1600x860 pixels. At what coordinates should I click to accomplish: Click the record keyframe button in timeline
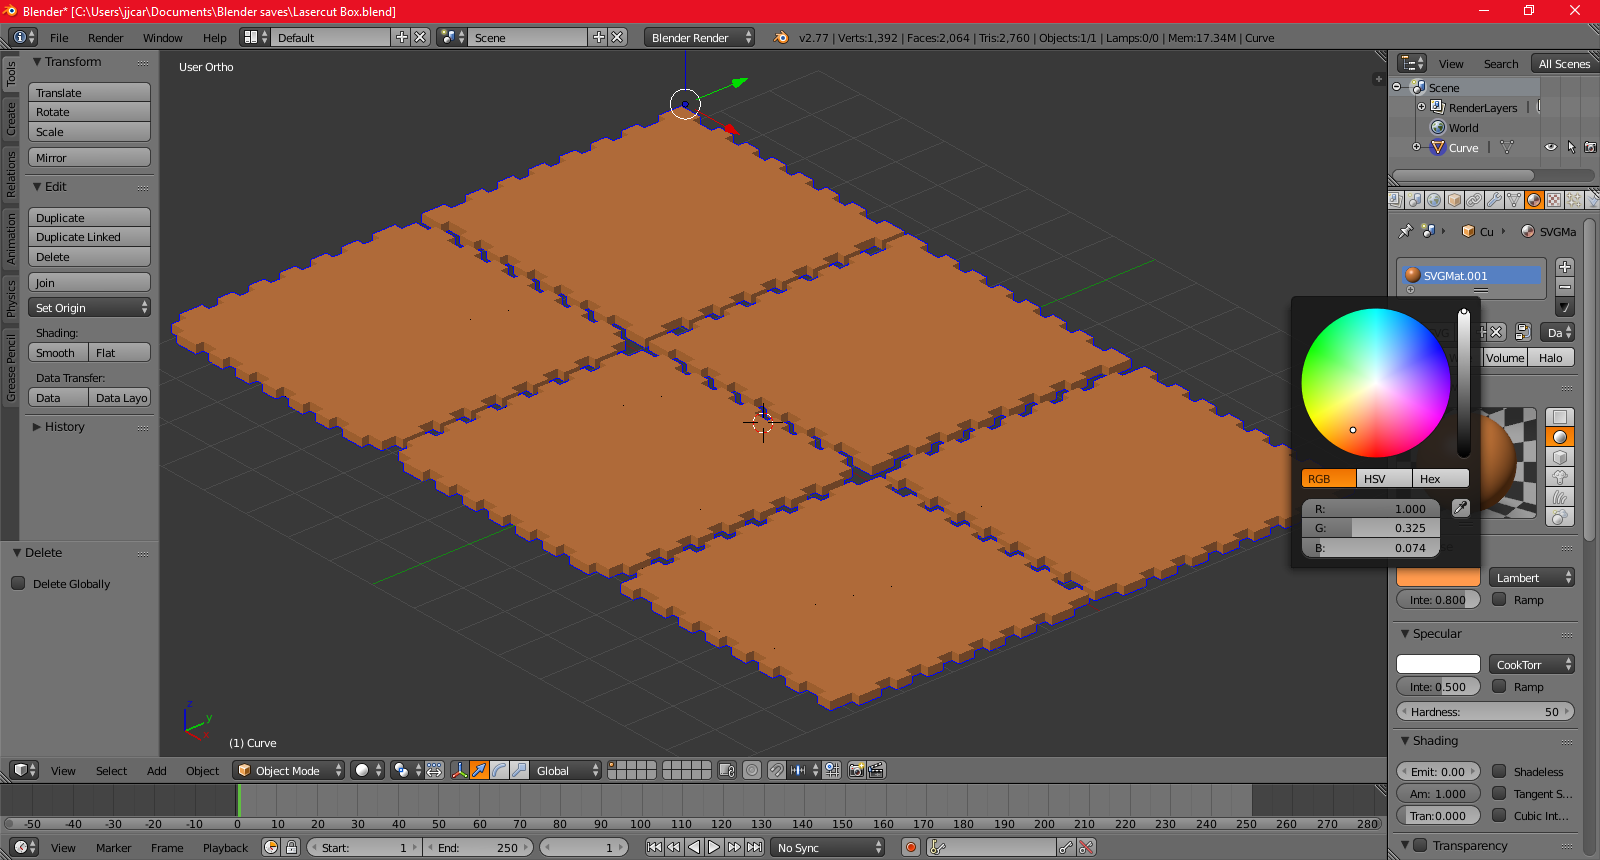tap(910, 847)
